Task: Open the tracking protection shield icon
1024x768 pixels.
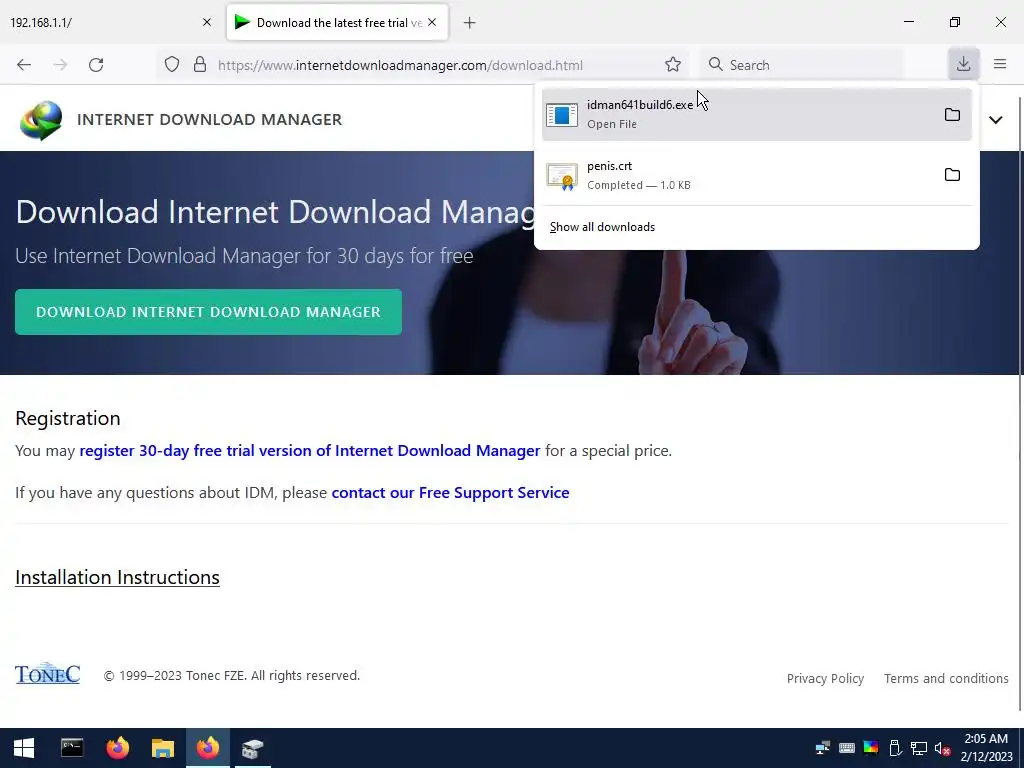Action: pyautogui.click(x=172, y=65)
